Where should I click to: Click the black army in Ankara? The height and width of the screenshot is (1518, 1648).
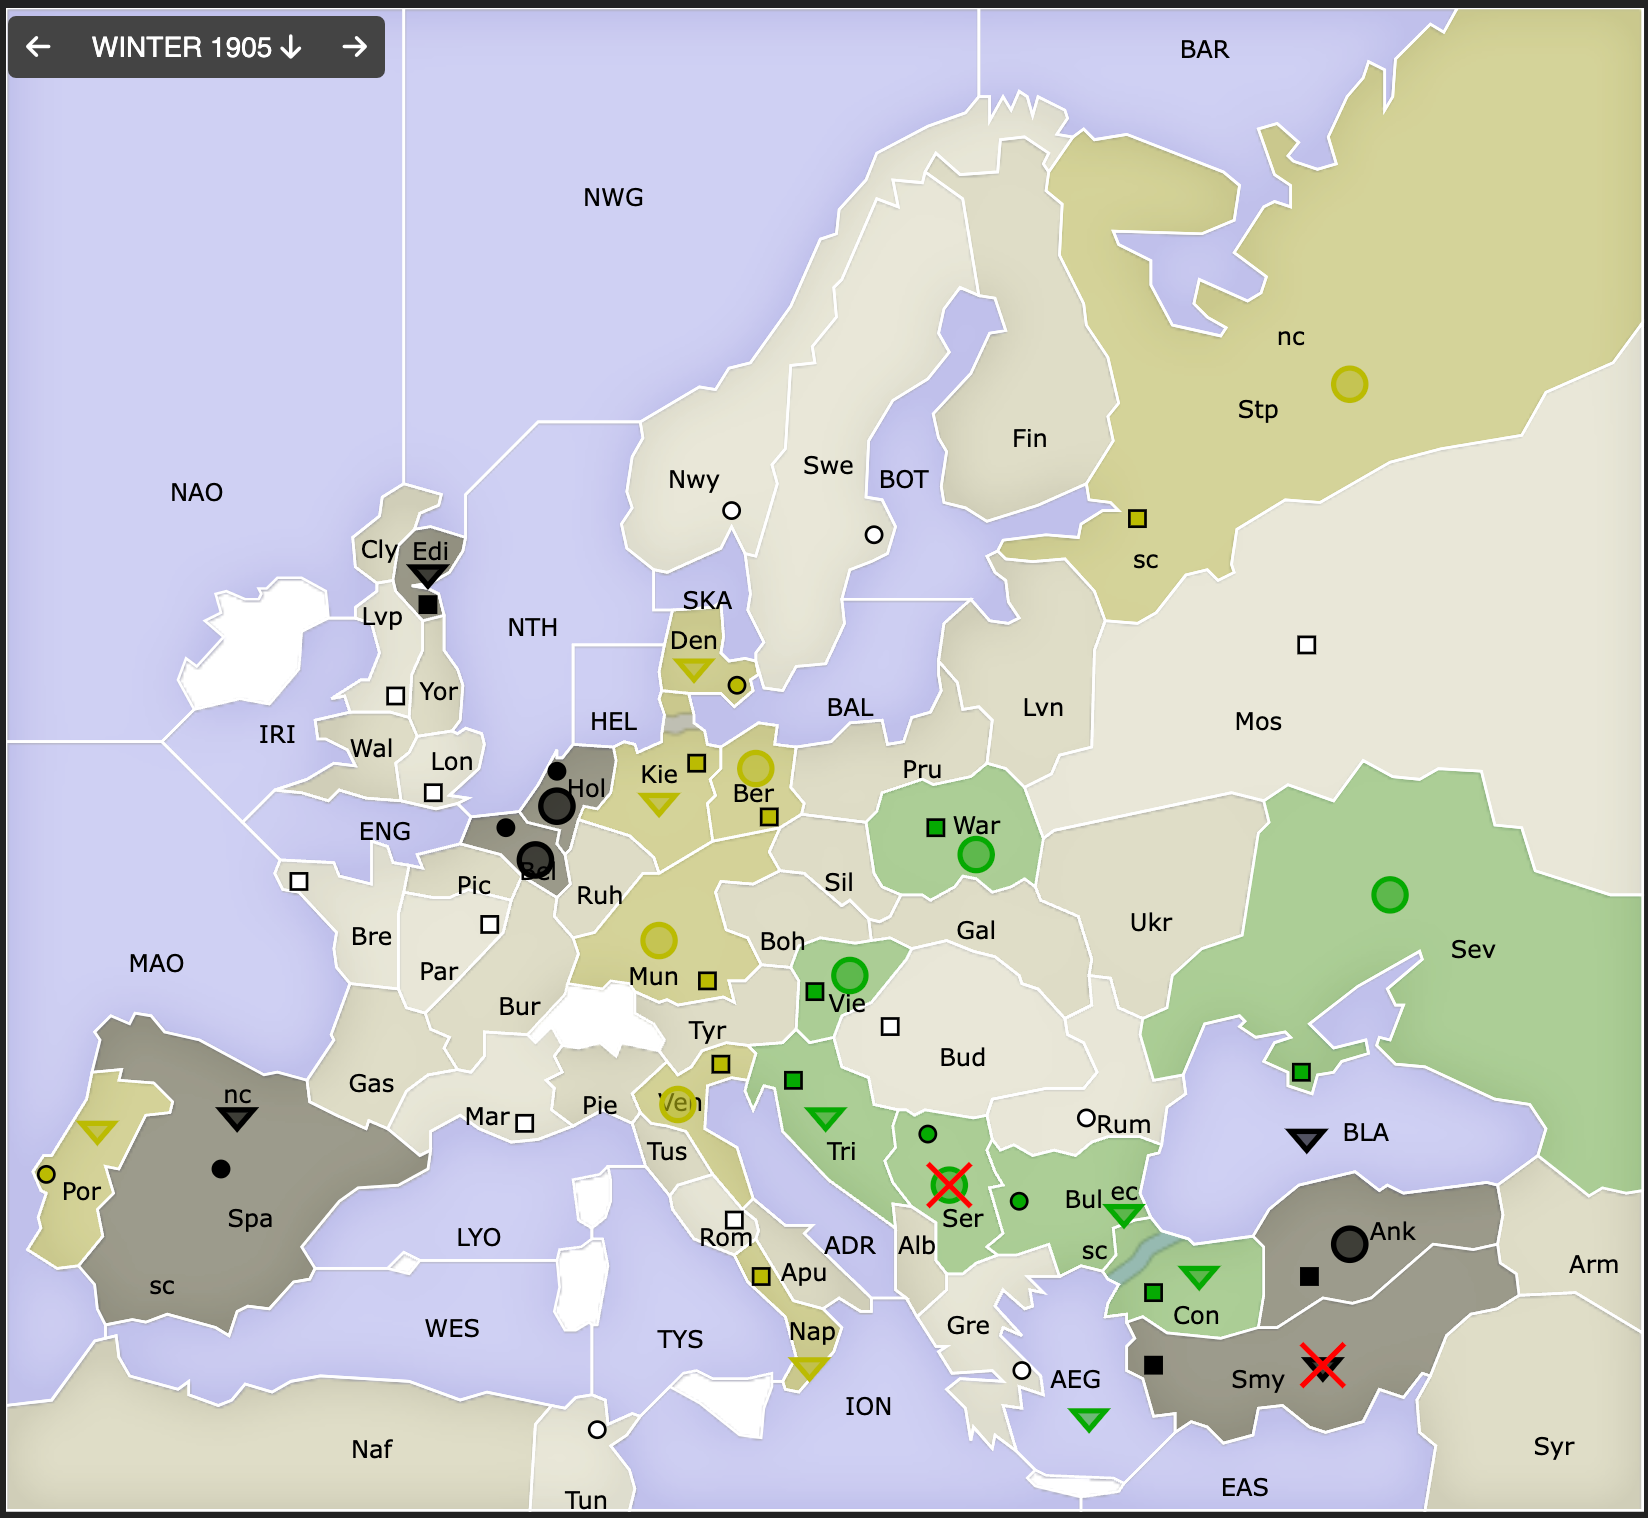click(1349, 1244)
